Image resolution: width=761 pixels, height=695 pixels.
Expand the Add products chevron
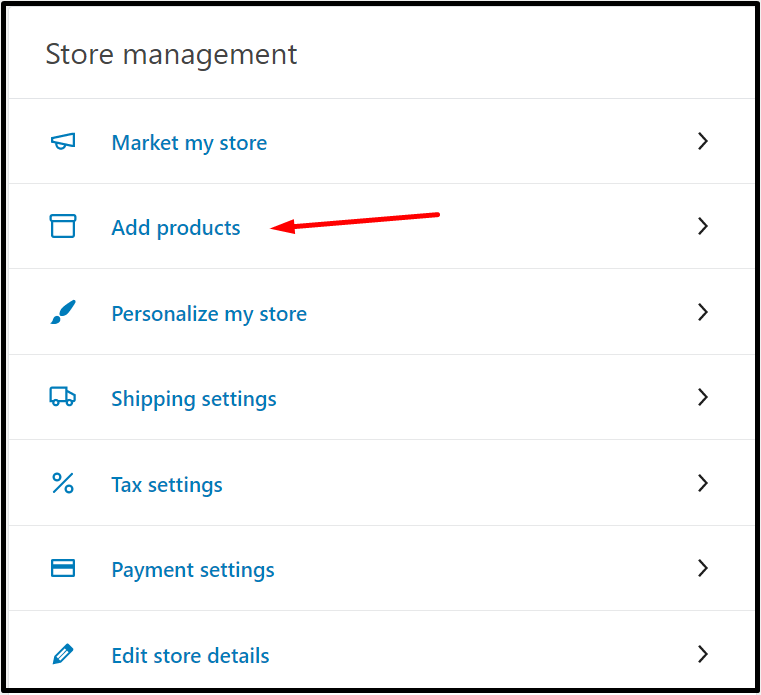[703, 226]
